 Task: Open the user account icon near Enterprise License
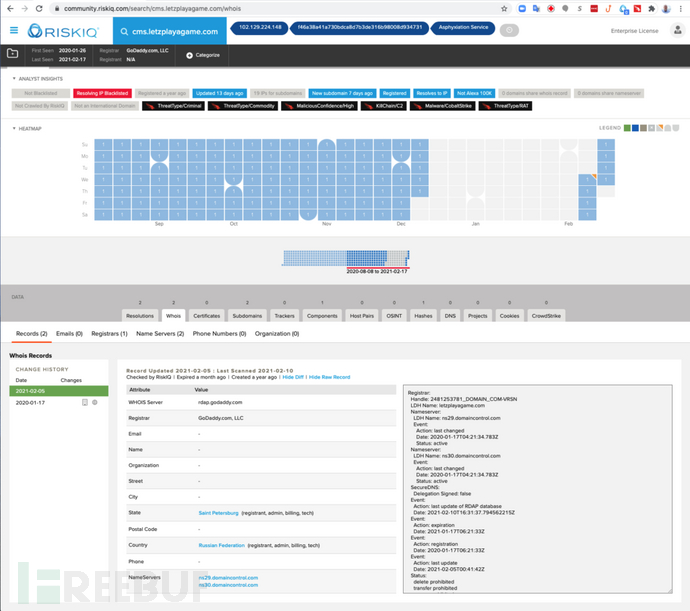678,30
